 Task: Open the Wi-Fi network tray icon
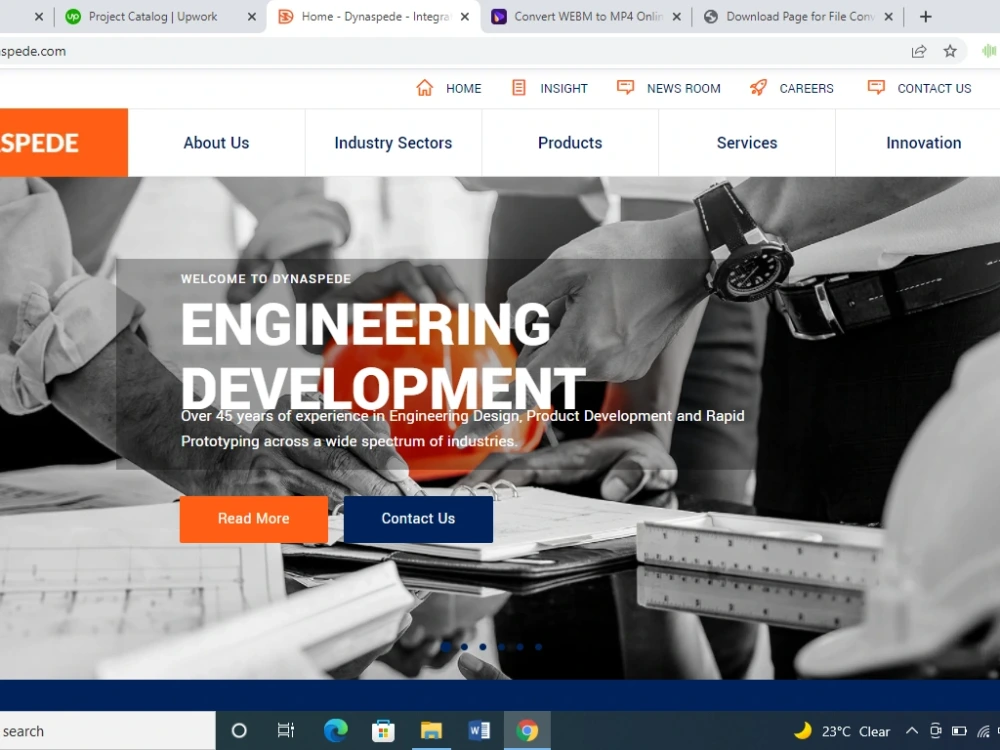tap(983, 731)
